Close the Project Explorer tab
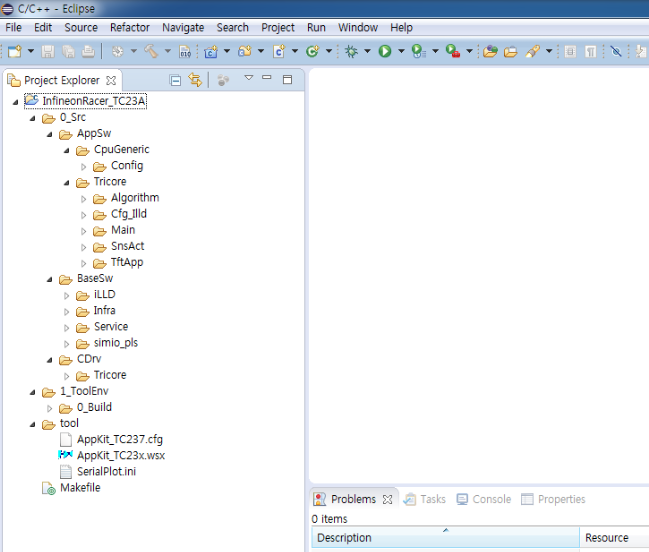The image size is (649, 552). coord(111,80)
